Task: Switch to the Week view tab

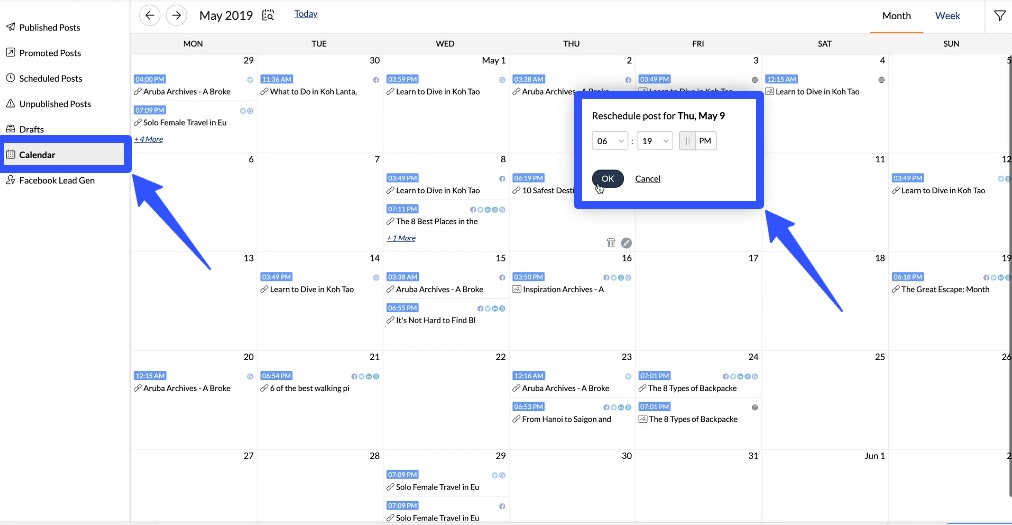Action: point(948,16)
